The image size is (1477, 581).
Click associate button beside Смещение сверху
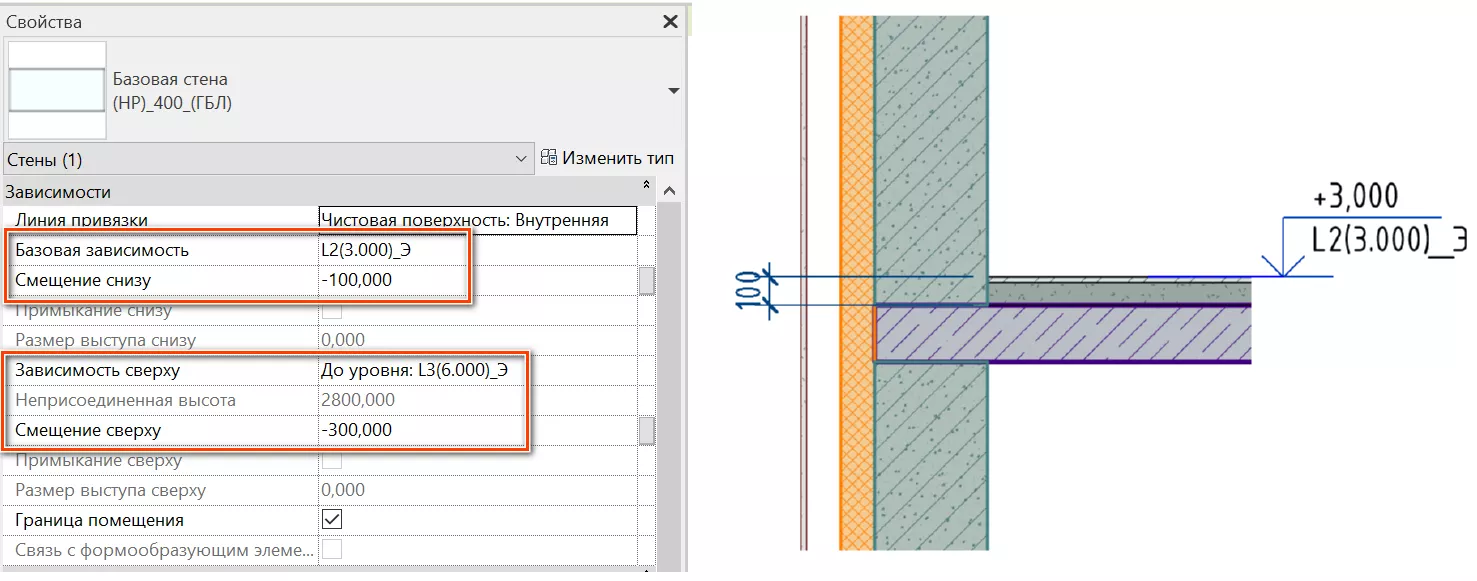point(647,431)
